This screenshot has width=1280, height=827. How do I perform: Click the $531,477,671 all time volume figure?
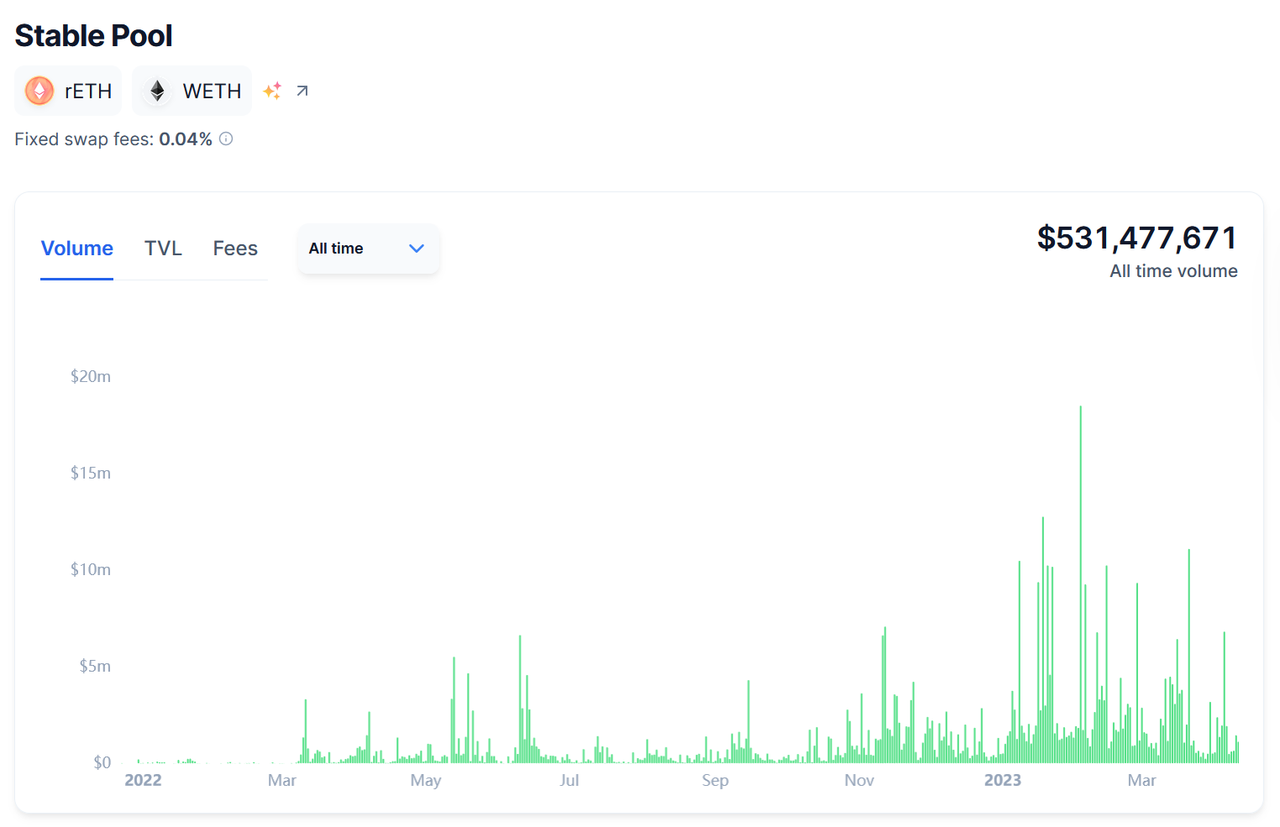(1137, 238)
